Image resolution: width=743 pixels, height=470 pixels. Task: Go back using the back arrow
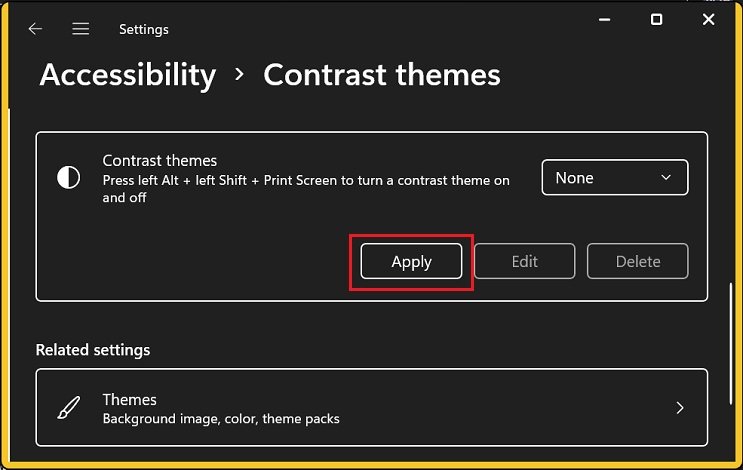coord(35,29)
